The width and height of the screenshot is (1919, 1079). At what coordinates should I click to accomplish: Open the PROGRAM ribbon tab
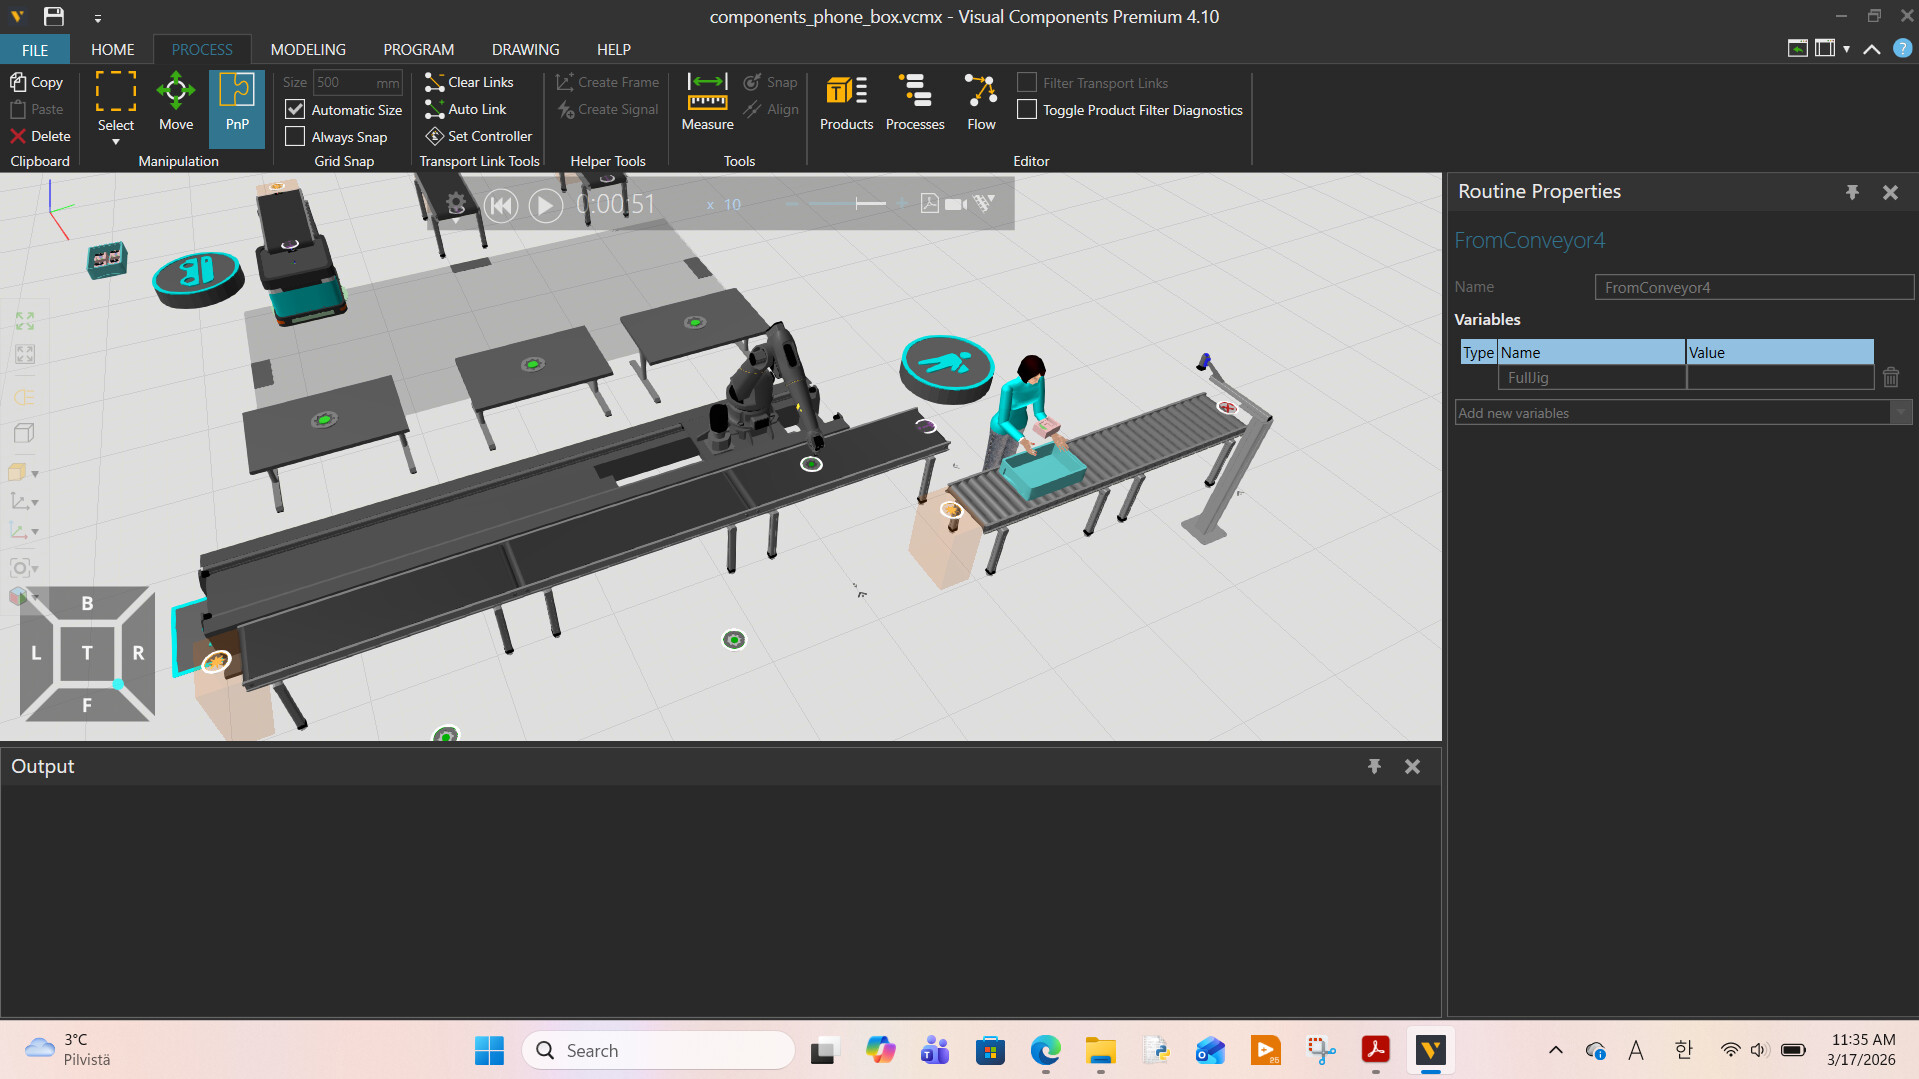coord(418,49)
